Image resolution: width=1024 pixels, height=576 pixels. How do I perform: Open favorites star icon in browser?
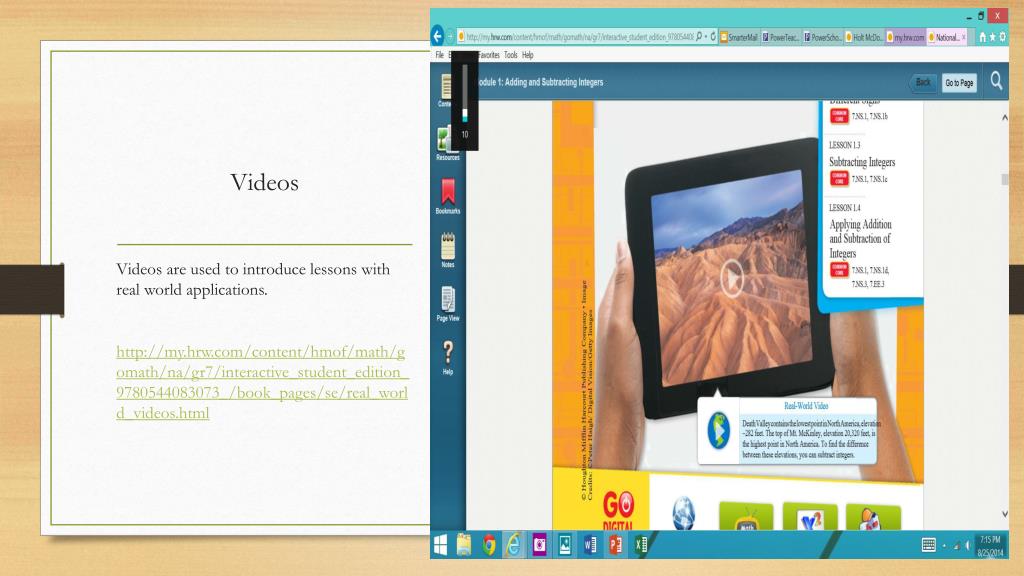(993, 37)
